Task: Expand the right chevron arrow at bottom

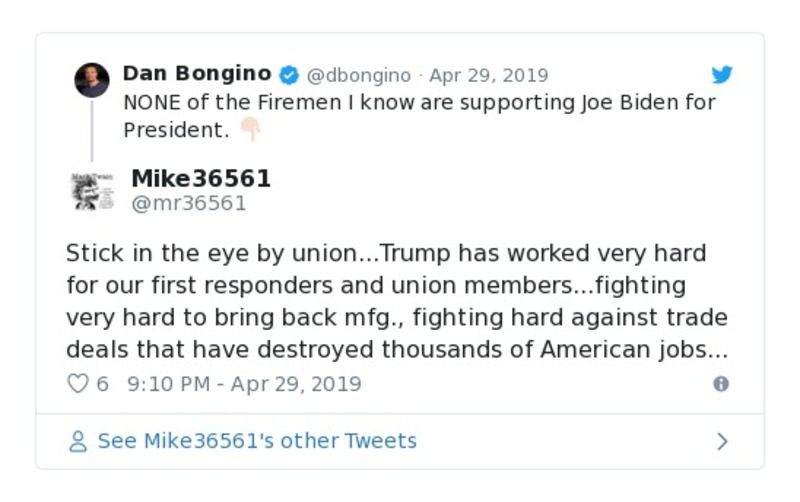Action: [722, 441]
